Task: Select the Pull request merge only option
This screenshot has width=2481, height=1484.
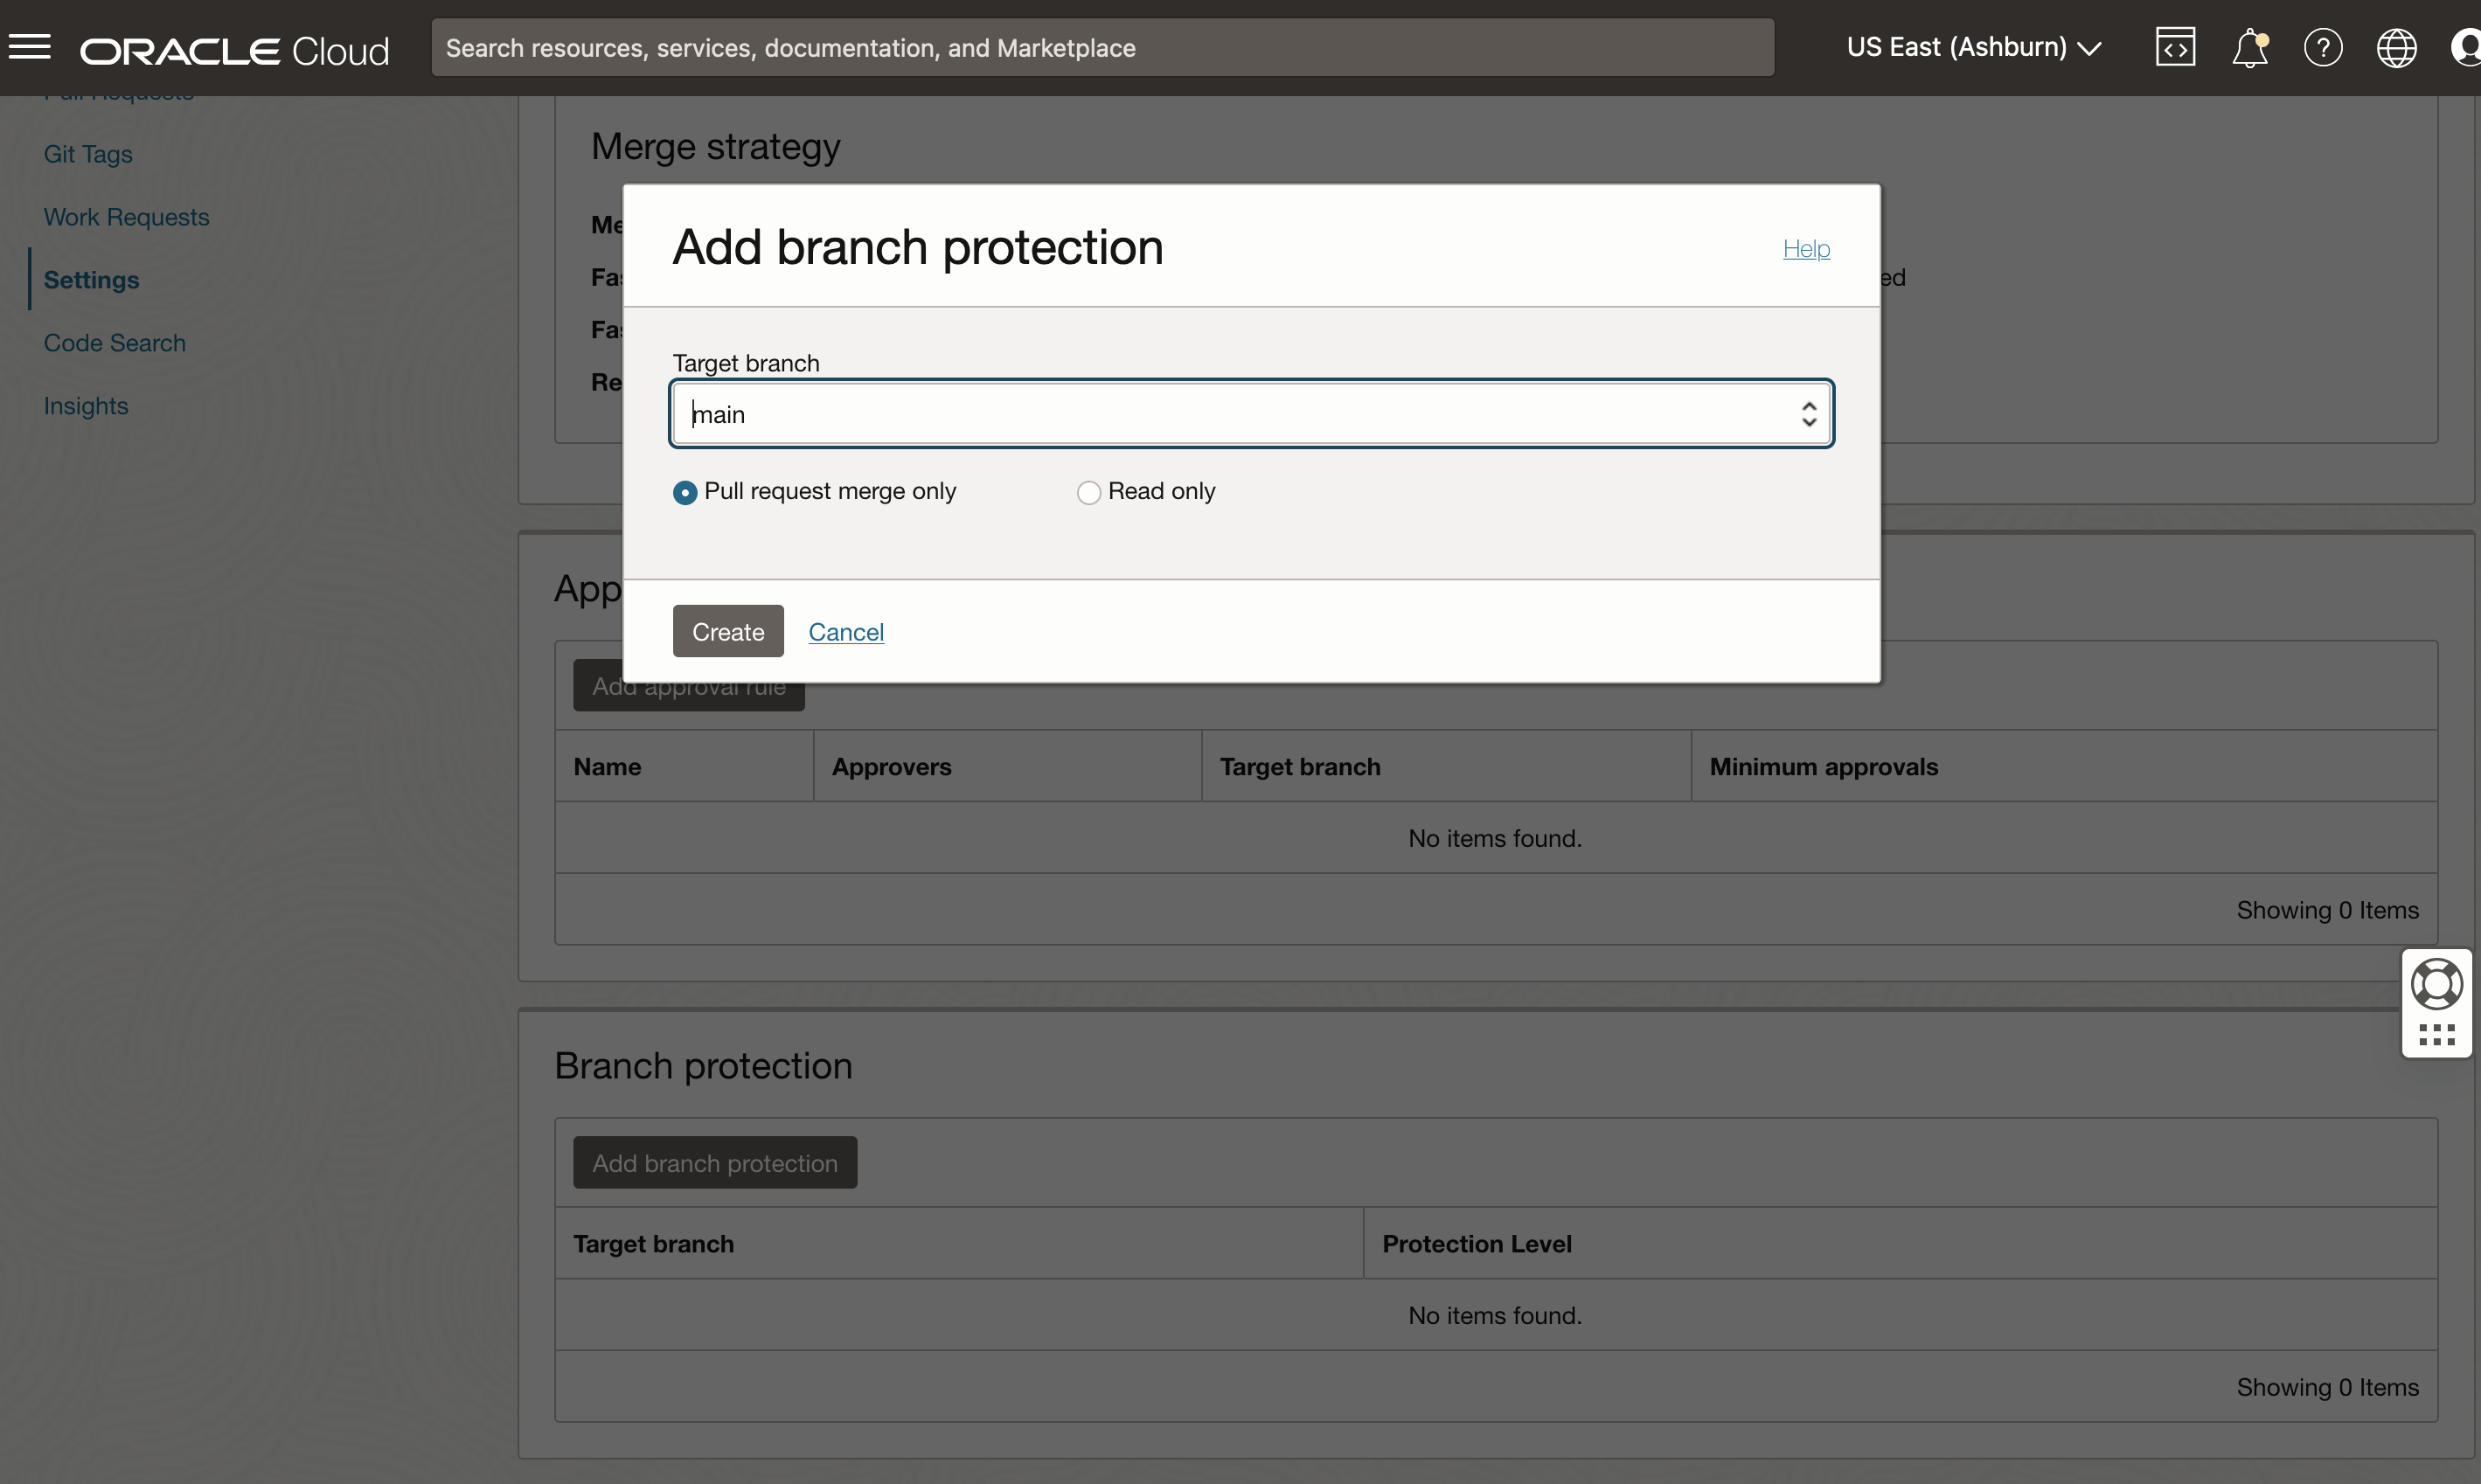Action: point(685,492)
